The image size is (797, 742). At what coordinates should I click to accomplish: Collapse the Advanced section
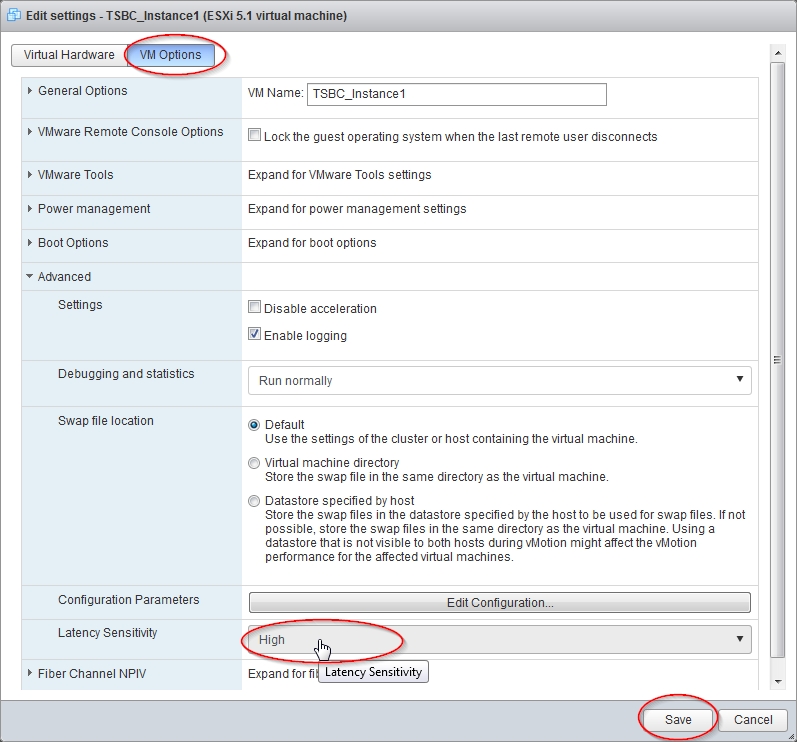click(63, 277)
